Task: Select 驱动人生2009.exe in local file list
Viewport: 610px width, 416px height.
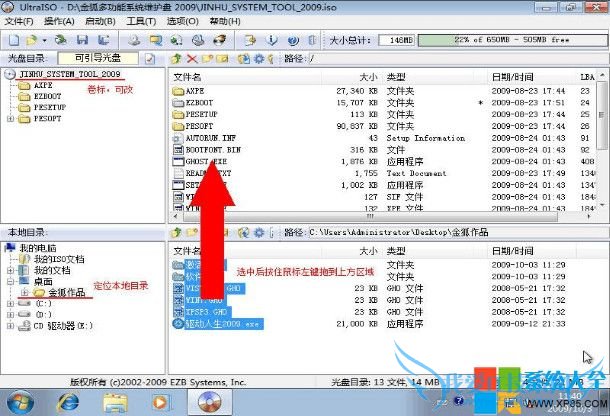Action: click(x=224, y=324)
